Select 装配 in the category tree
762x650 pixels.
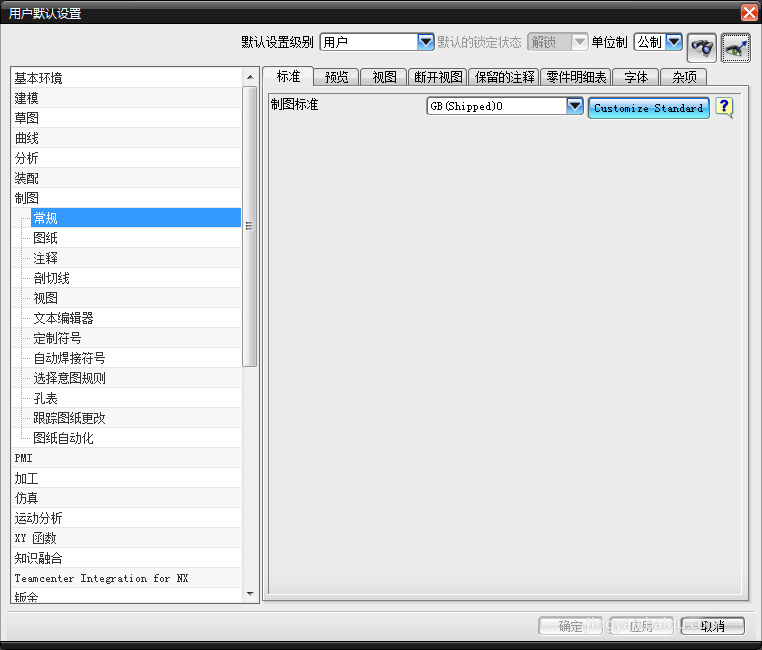click(126, 178)
